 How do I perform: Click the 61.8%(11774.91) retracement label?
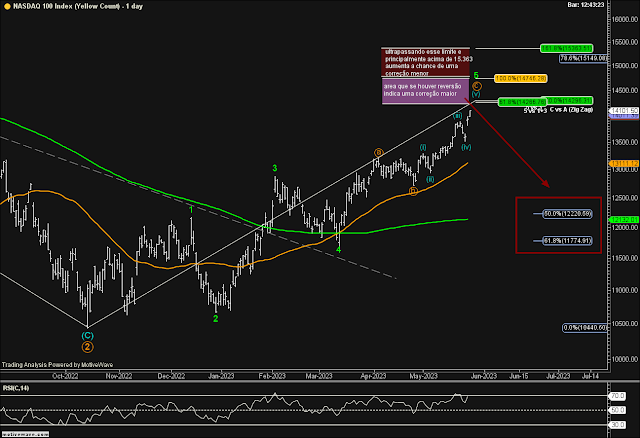click(567, 241)
